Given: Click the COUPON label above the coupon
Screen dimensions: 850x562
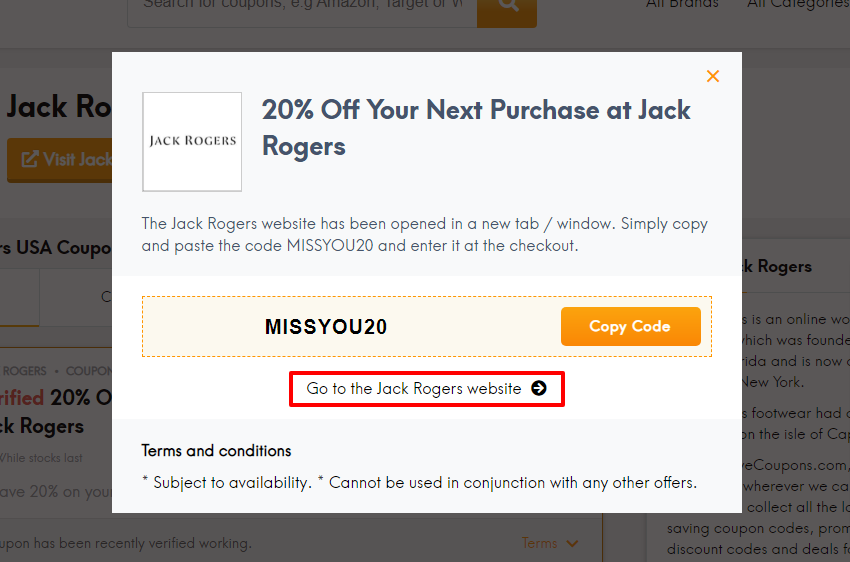Looking at the screenshot, I should pos(89,371).
